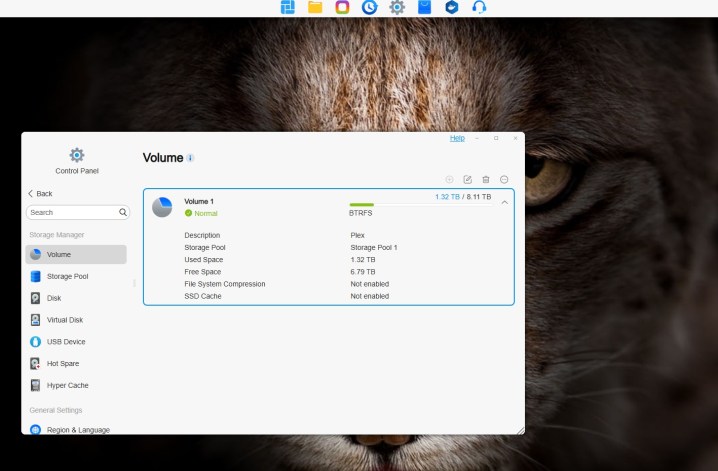Select Storage Pool in sidebar
718x471 pixels.
click(x=67, y=276)
